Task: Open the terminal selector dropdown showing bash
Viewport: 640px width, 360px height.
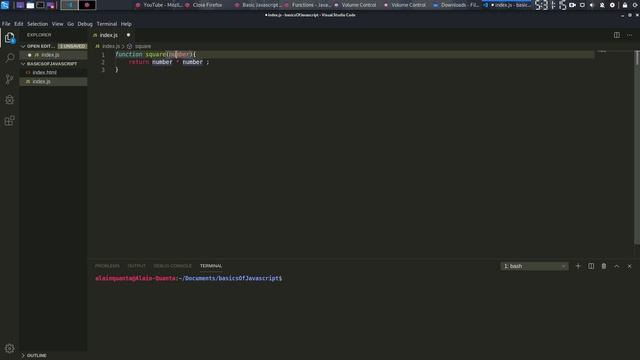Action: pos(534,266)
